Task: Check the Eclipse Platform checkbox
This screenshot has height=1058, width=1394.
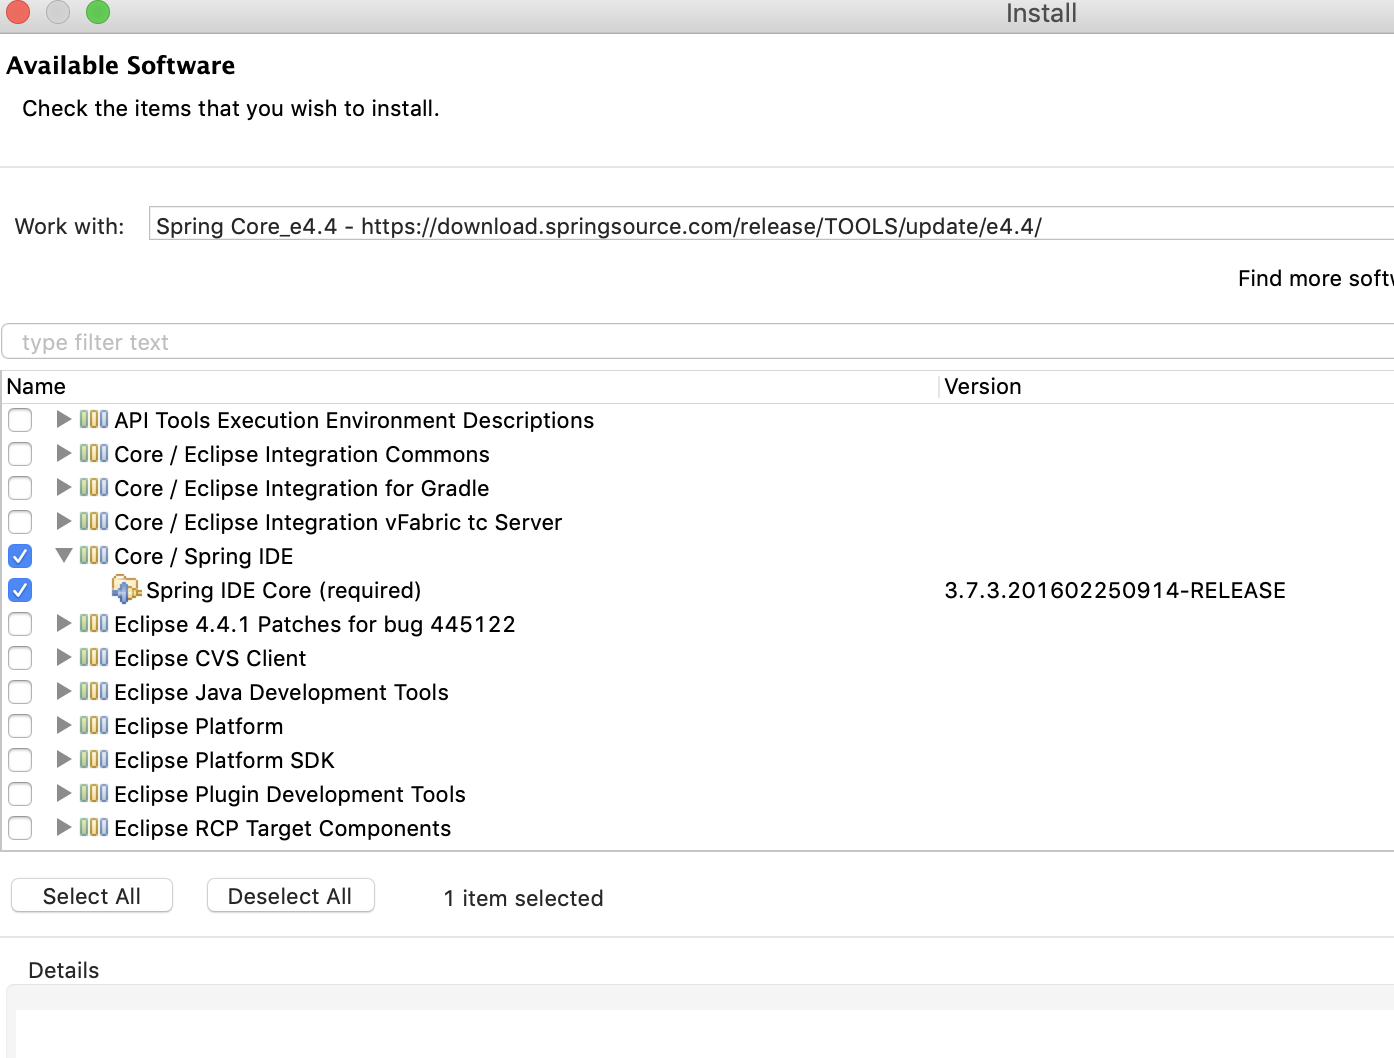Action: (20, 726)
